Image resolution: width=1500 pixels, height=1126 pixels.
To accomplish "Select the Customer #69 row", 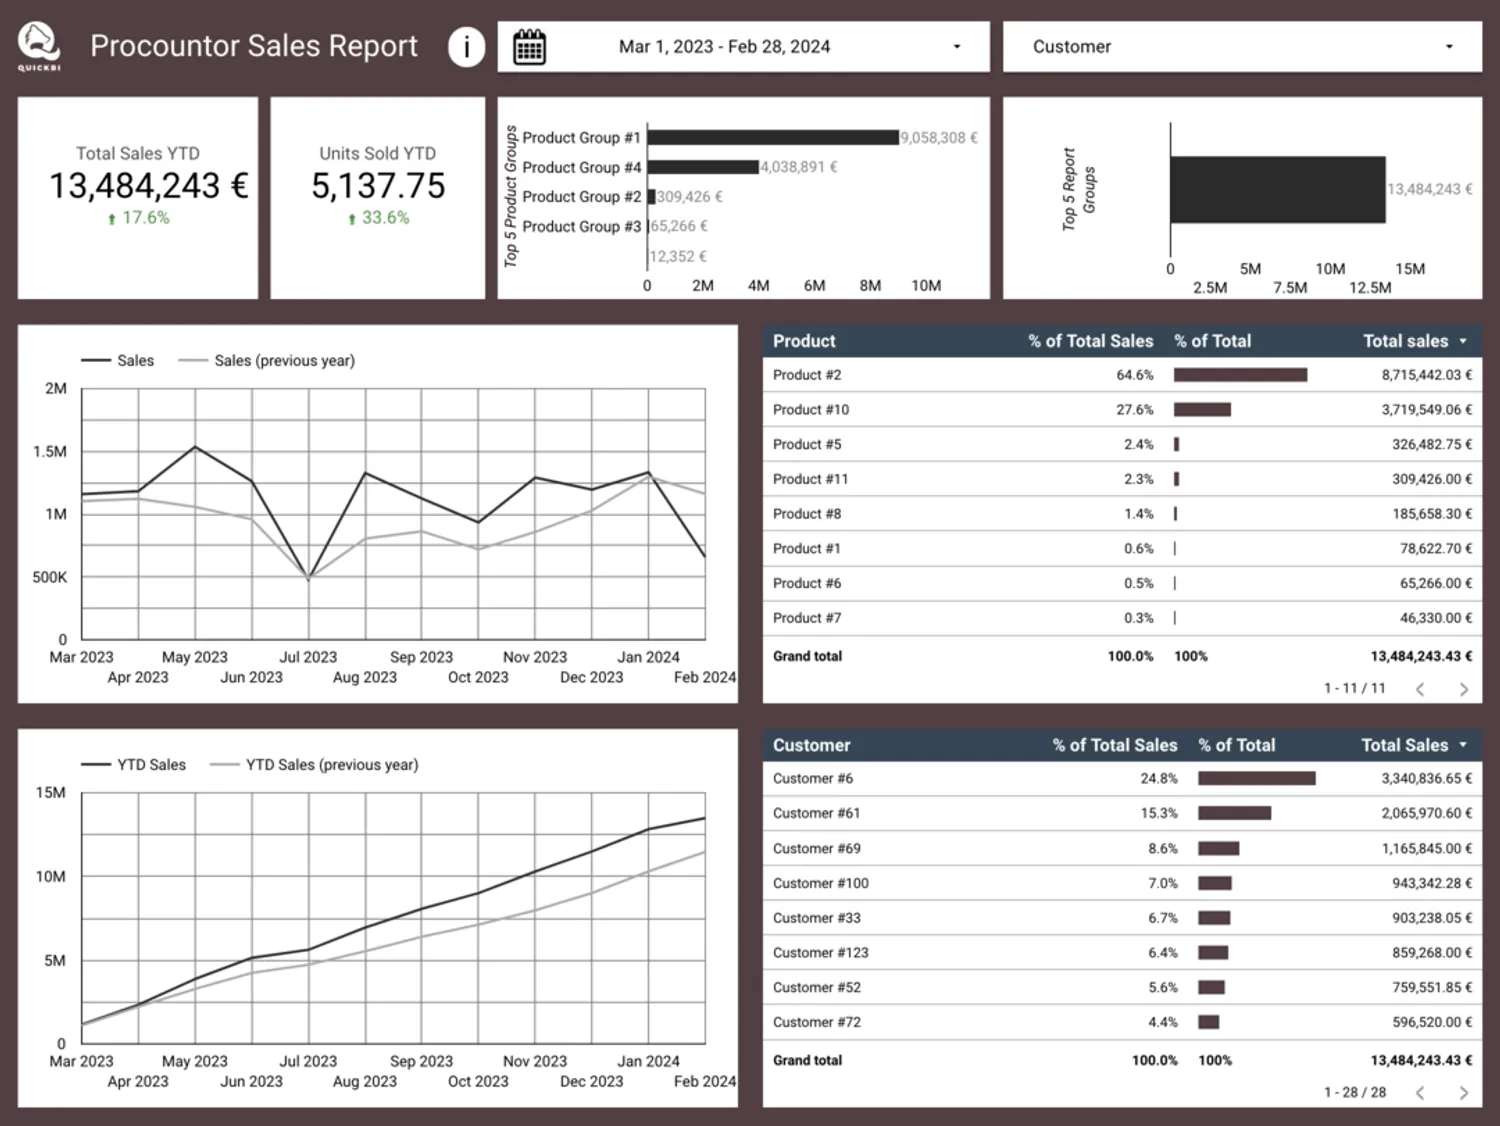I will (x=1122, y=849).
